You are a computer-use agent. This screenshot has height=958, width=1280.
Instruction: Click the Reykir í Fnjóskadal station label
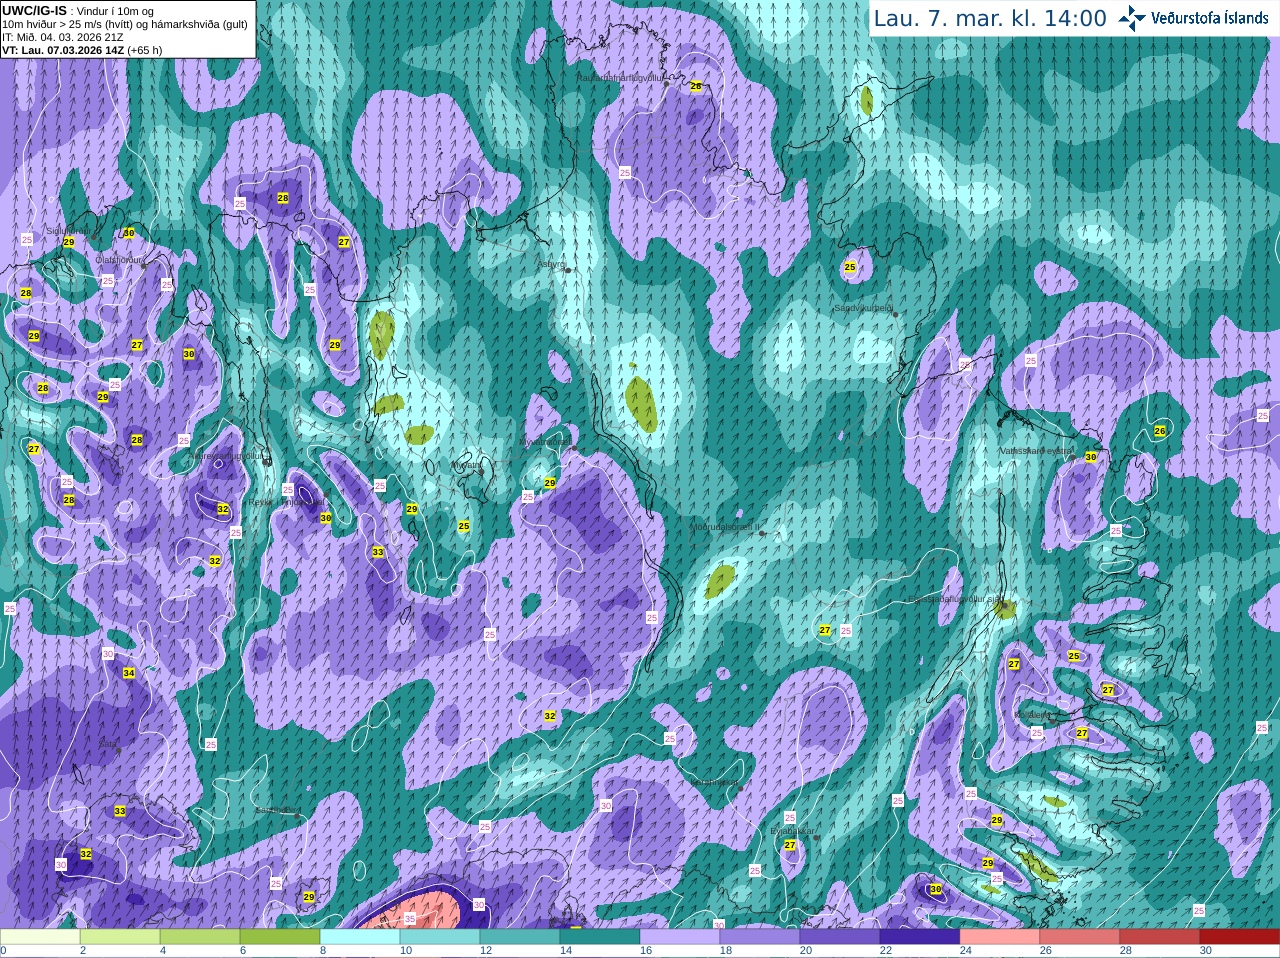[x=285, y=502]
